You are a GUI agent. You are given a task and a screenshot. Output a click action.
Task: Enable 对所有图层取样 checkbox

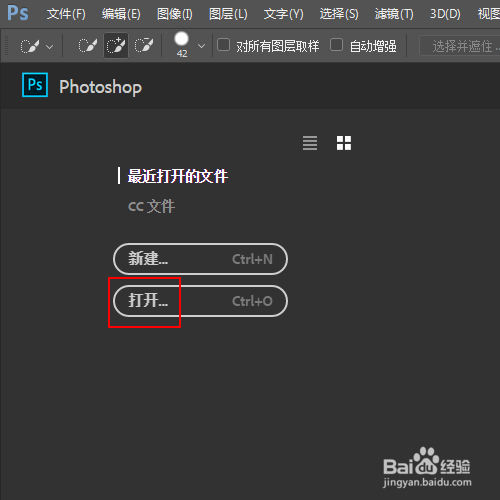pos(223,45)
